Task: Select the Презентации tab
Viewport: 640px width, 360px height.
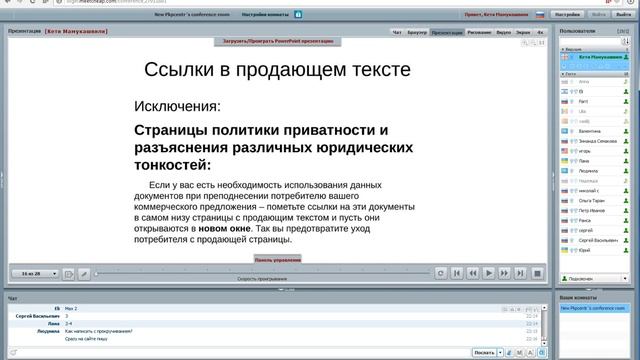Action: [x=447, y=32]
